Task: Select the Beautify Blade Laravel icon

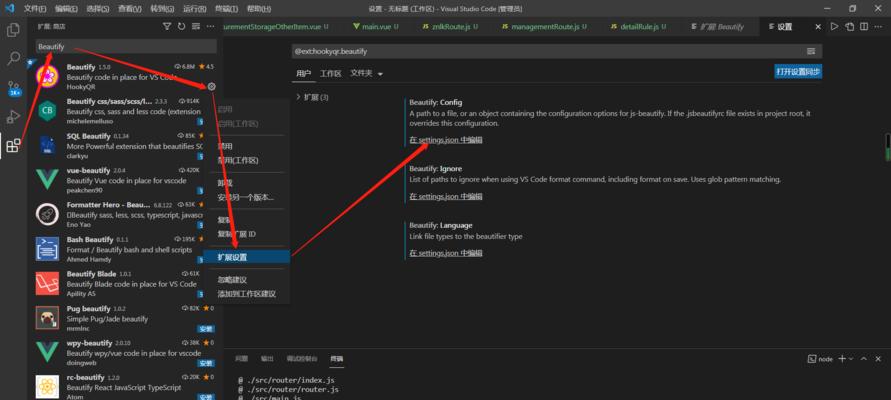Action: coord(47,284)
